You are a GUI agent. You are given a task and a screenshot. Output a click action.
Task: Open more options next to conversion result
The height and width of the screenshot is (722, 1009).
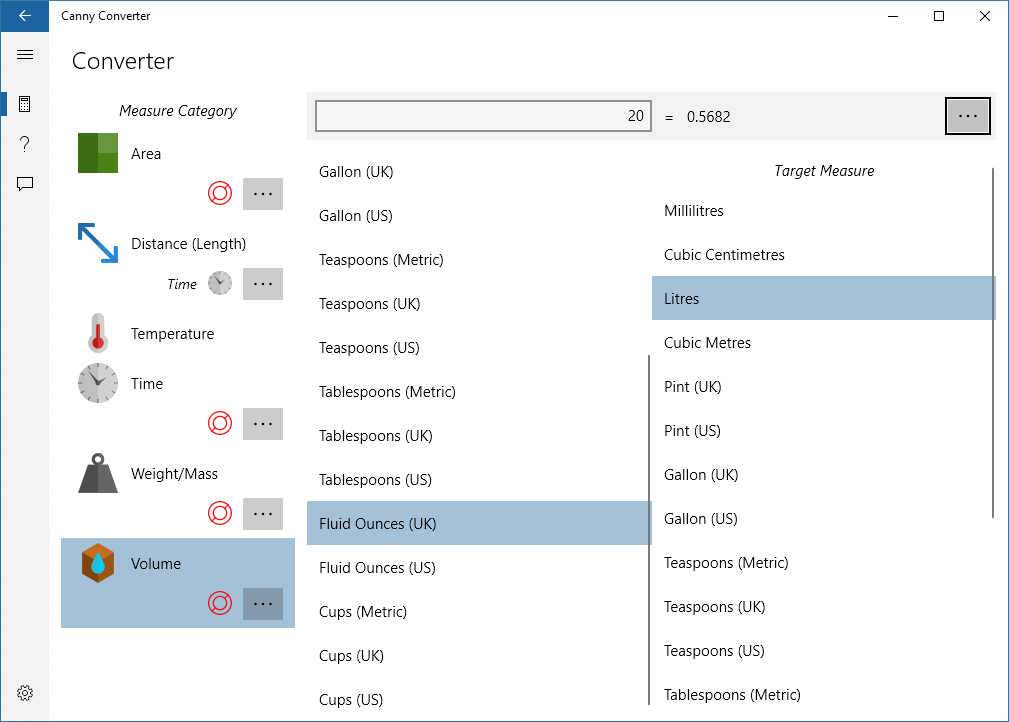tap(967, 116)
